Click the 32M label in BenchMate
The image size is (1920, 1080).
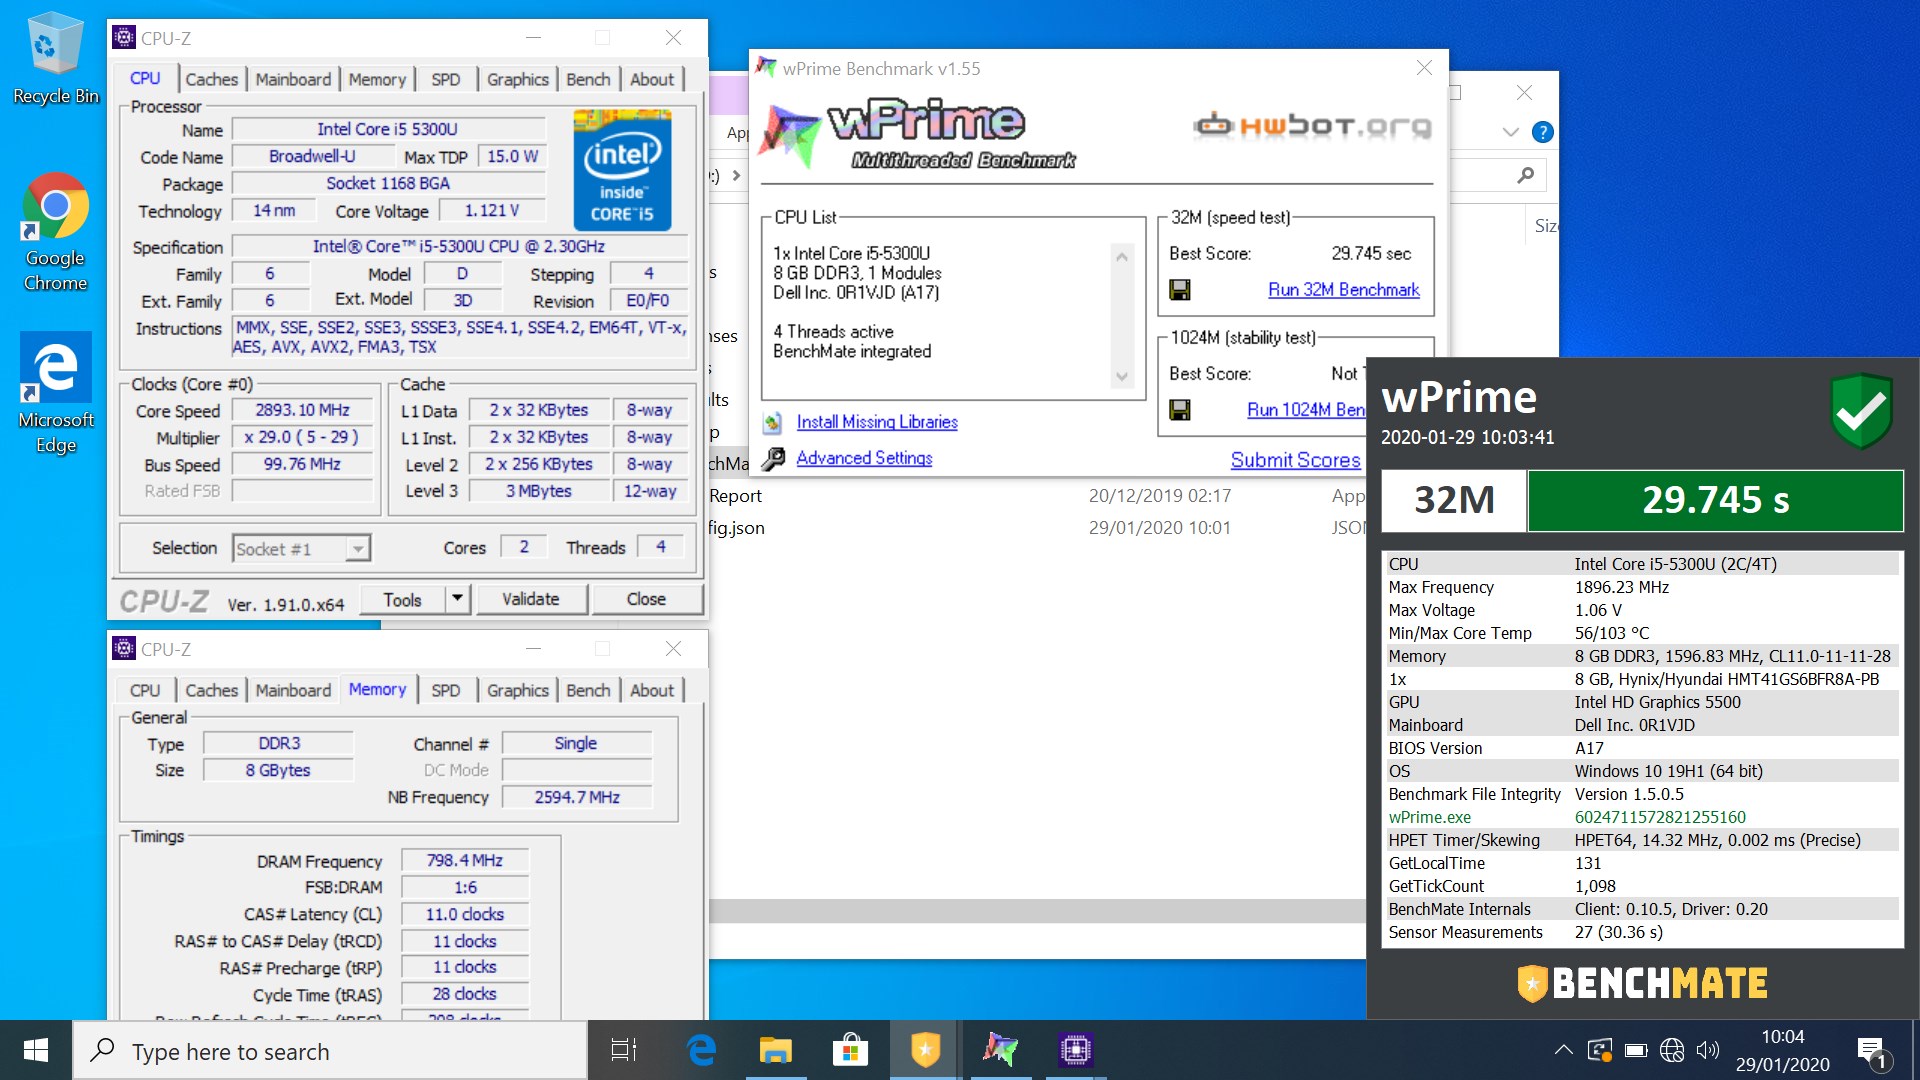click(x=1454, y=500)
